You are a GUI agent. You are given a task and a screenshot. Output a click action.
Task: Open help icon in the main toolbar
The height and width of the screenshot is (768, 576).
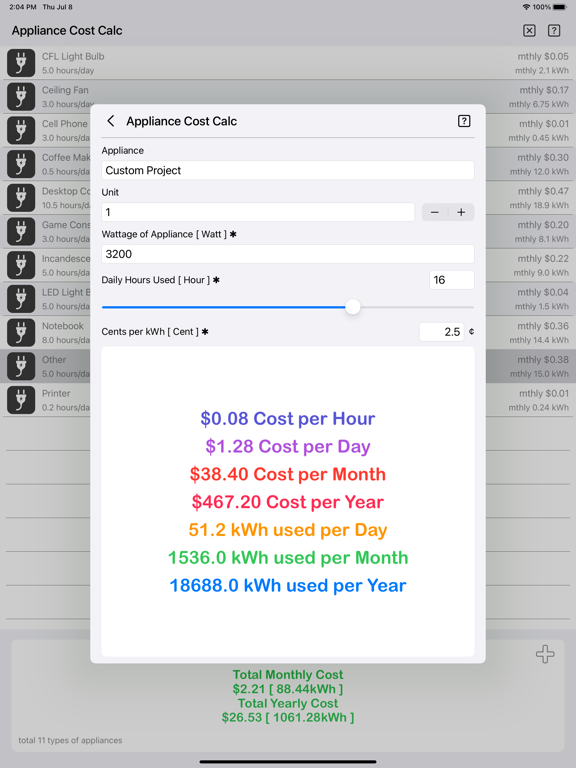tap(554, 30)
